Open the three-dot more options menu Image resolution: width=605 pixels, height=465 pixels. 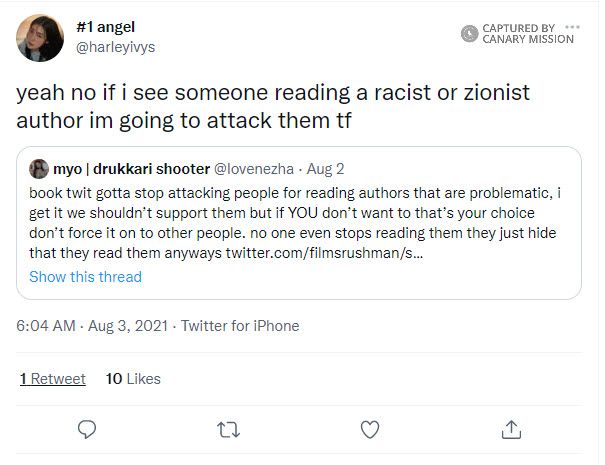click(x=571, y=26)
